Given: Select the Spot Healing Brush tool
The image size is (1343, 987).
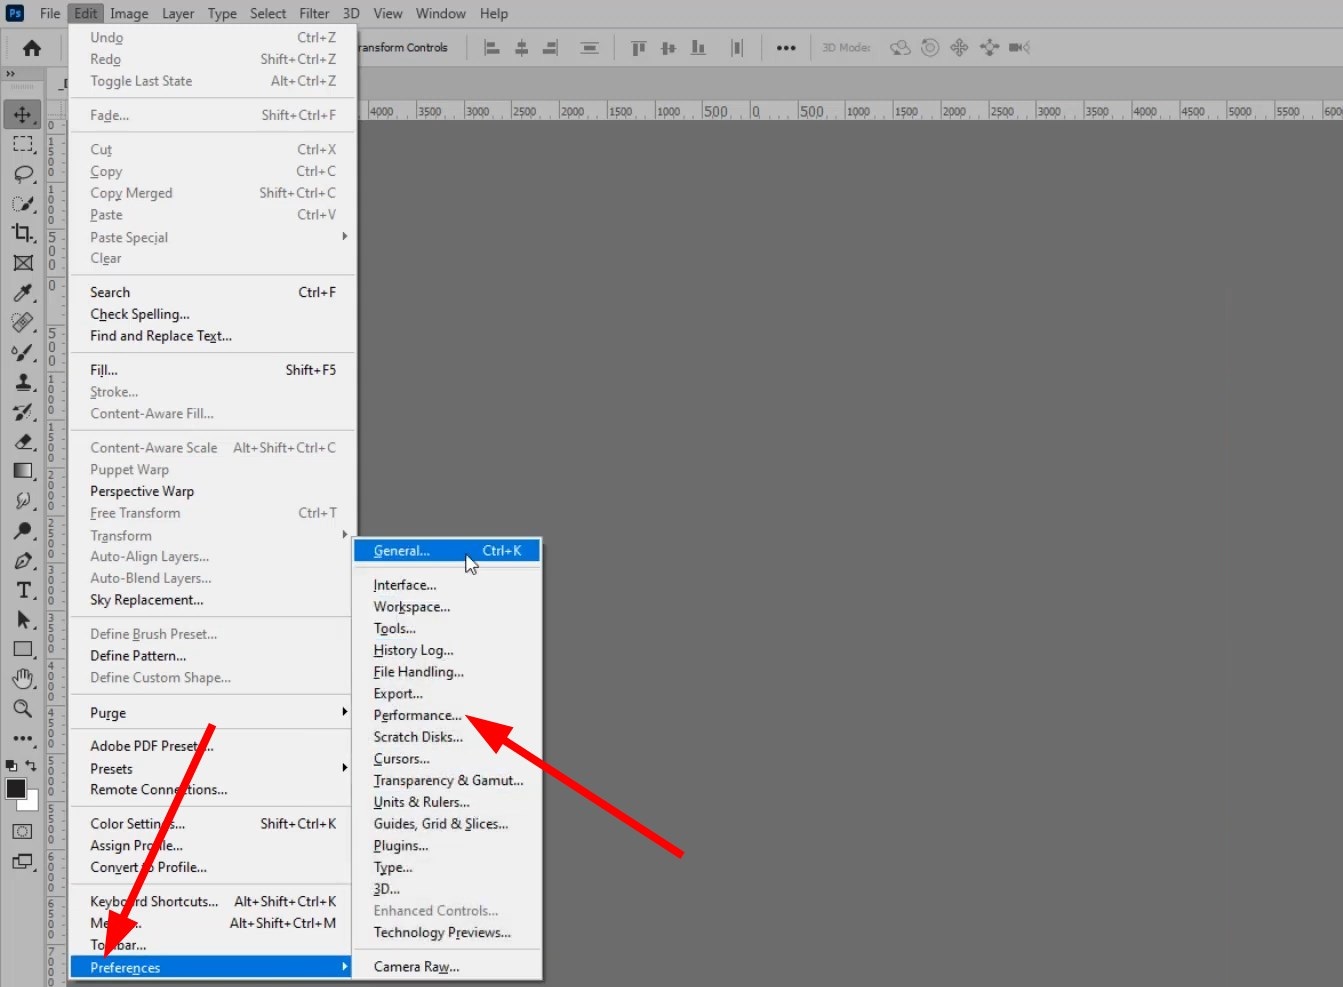Looking at the screenshot, I should click(x=22, y=322).
